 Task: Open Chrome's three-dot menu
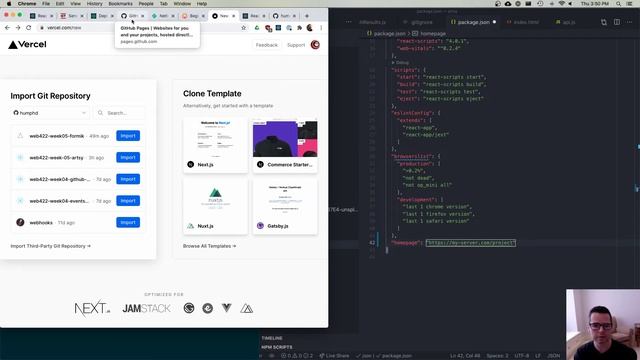[321, 28]
